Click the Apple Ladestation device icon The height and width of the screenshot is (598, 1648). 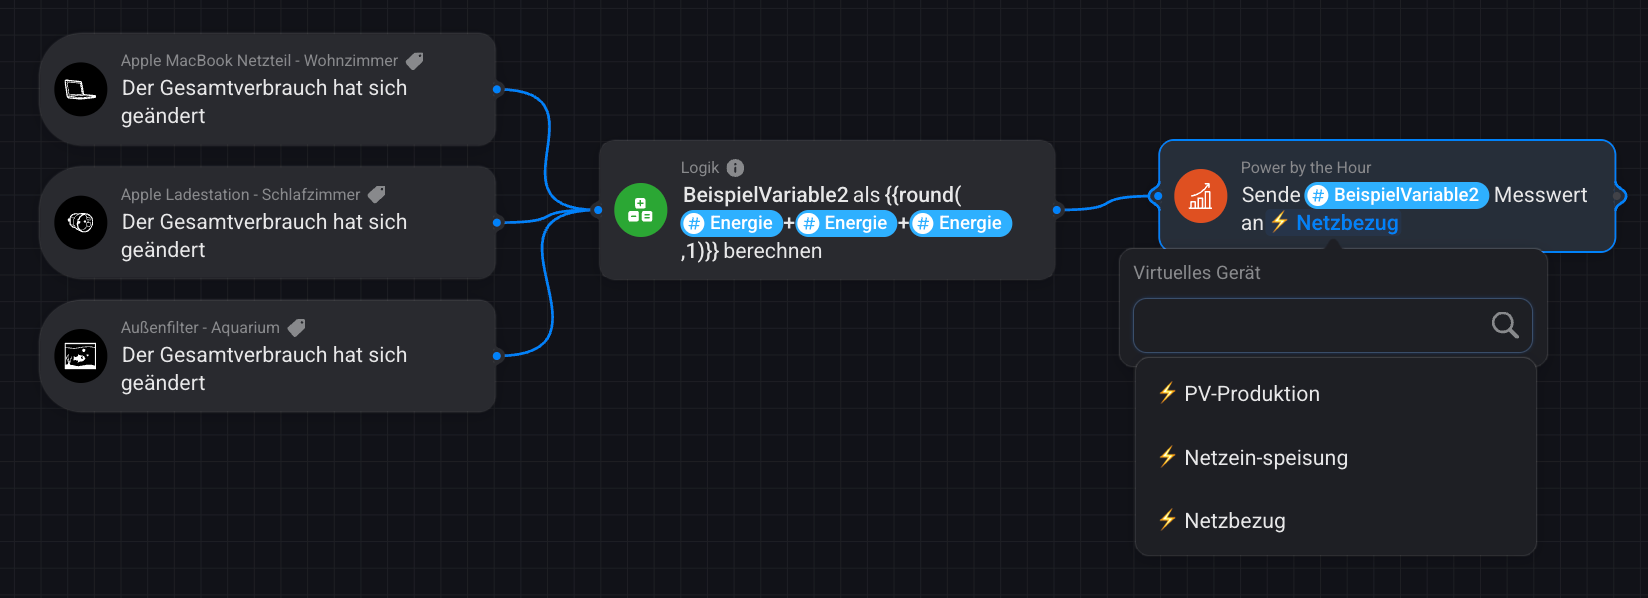pos(80,222)
